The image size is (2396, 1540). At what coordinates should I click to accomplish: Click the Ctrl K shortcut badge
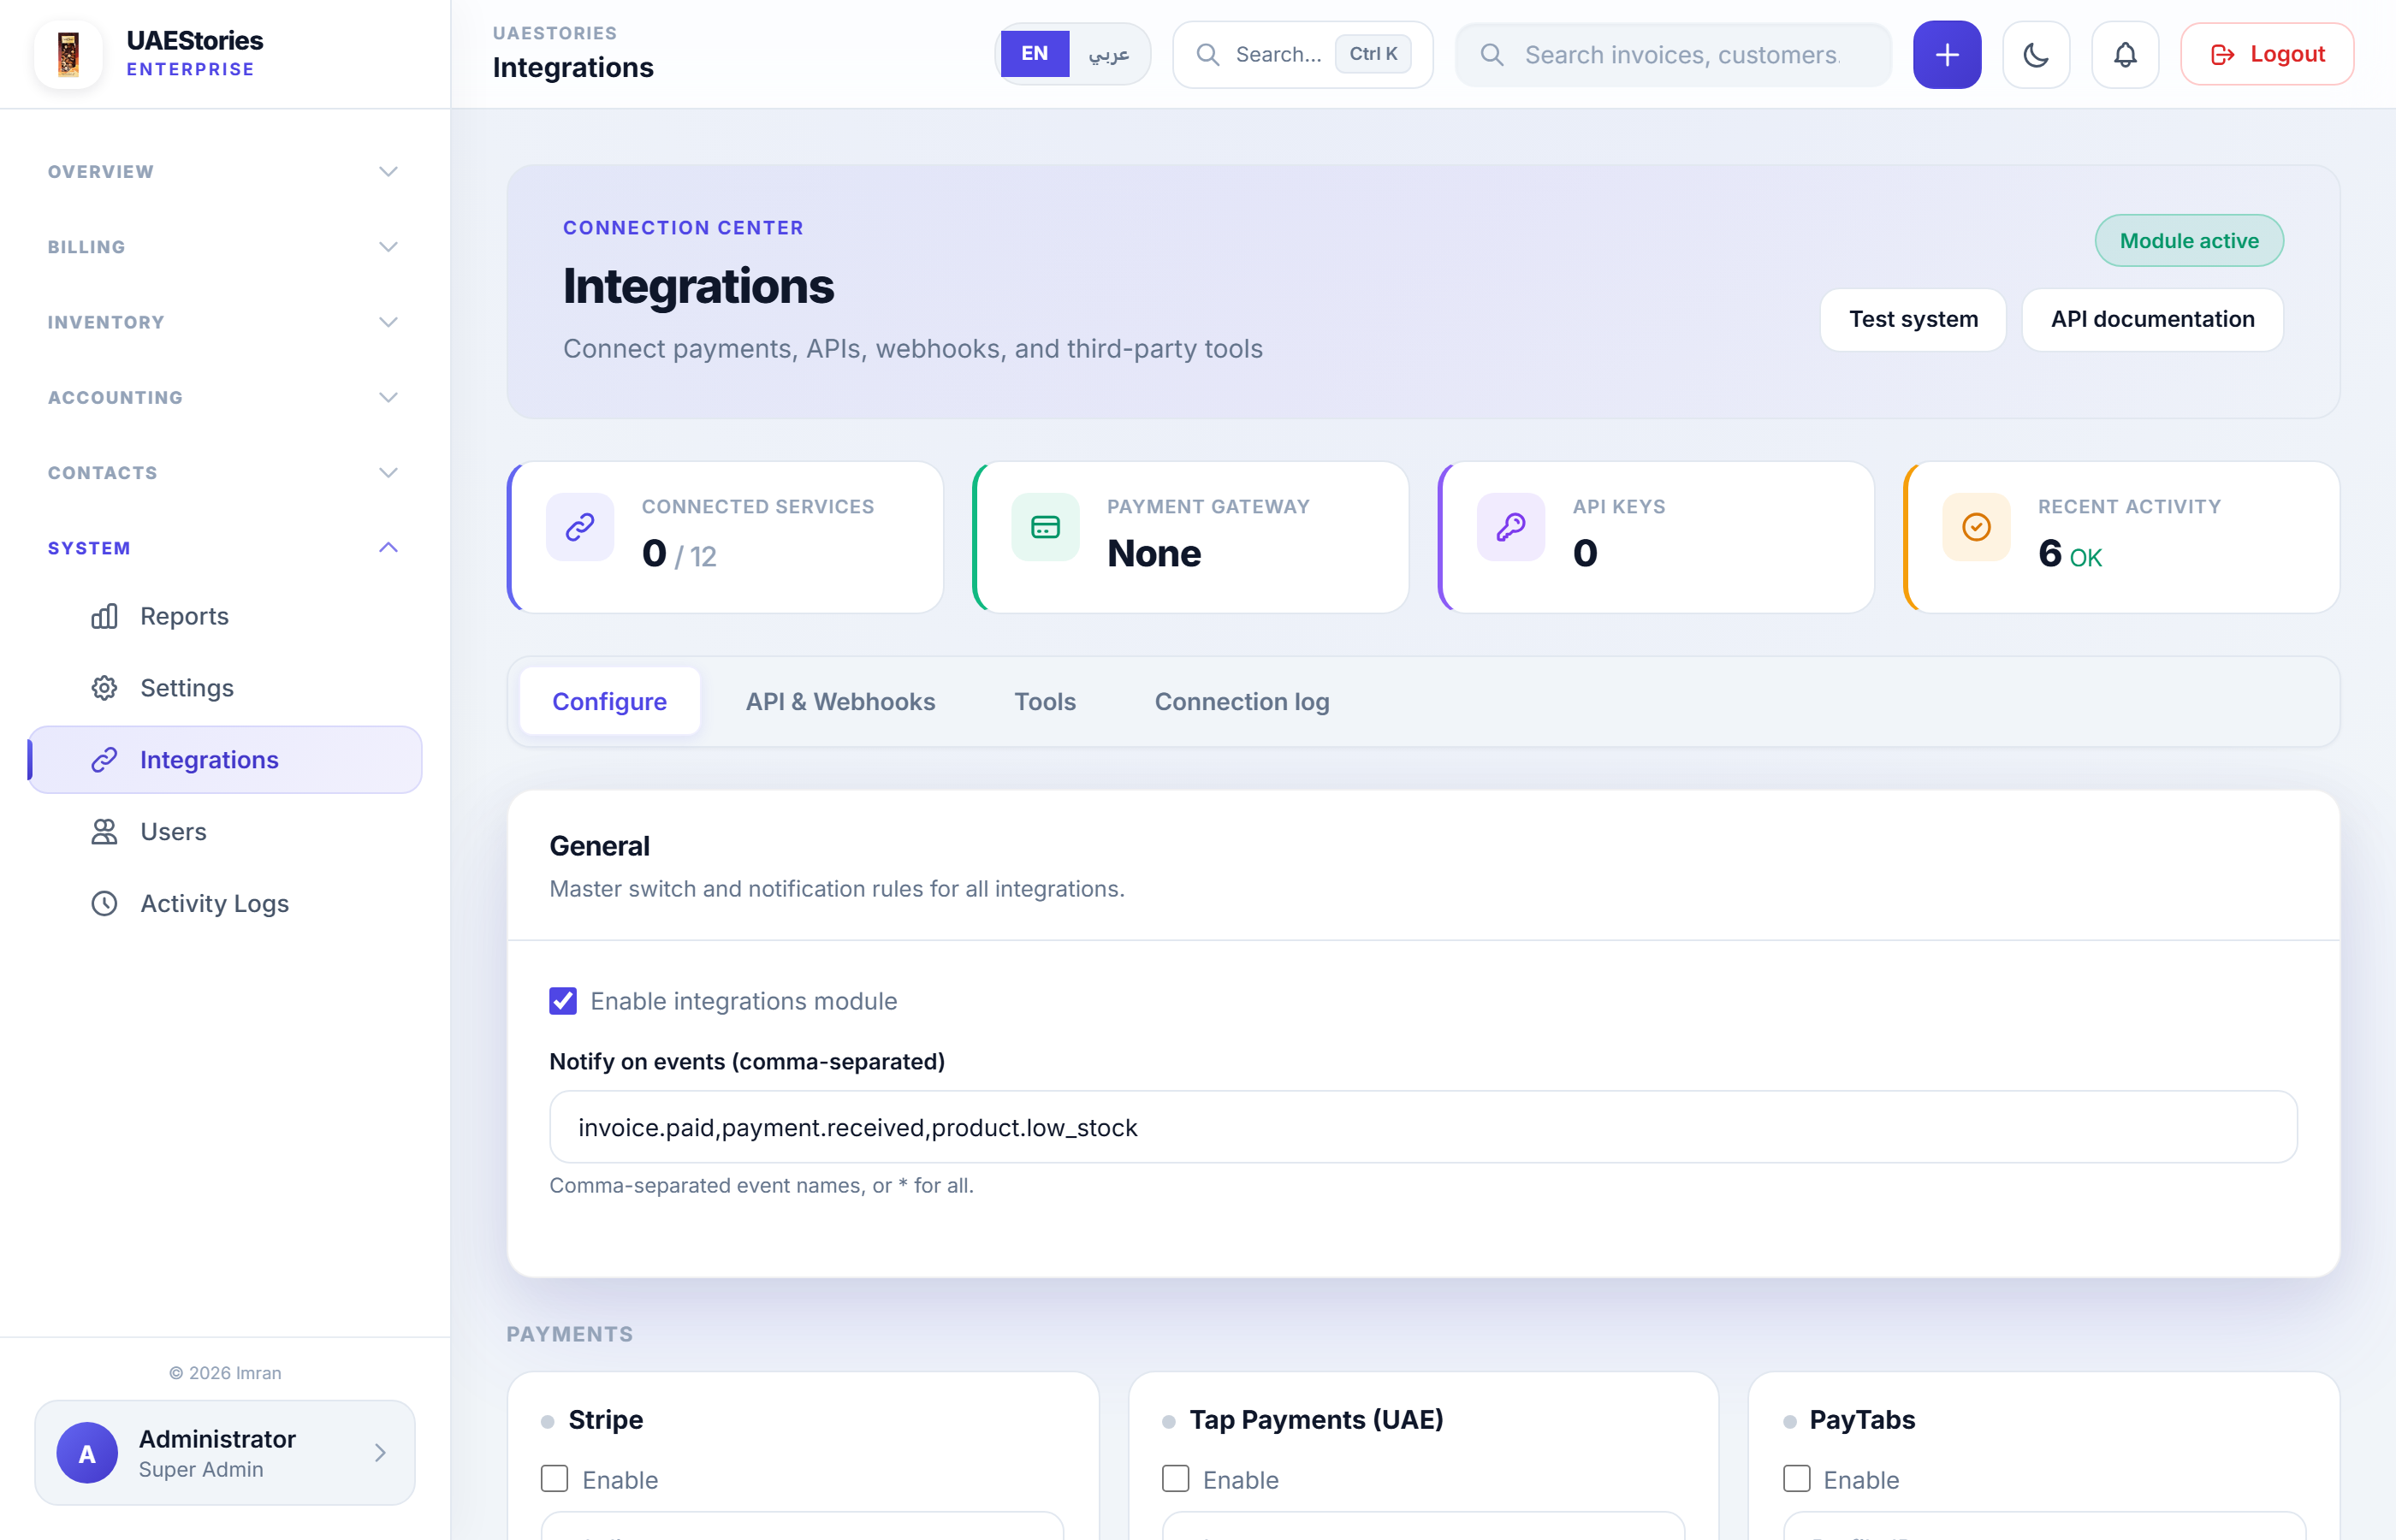(1373, 54)
